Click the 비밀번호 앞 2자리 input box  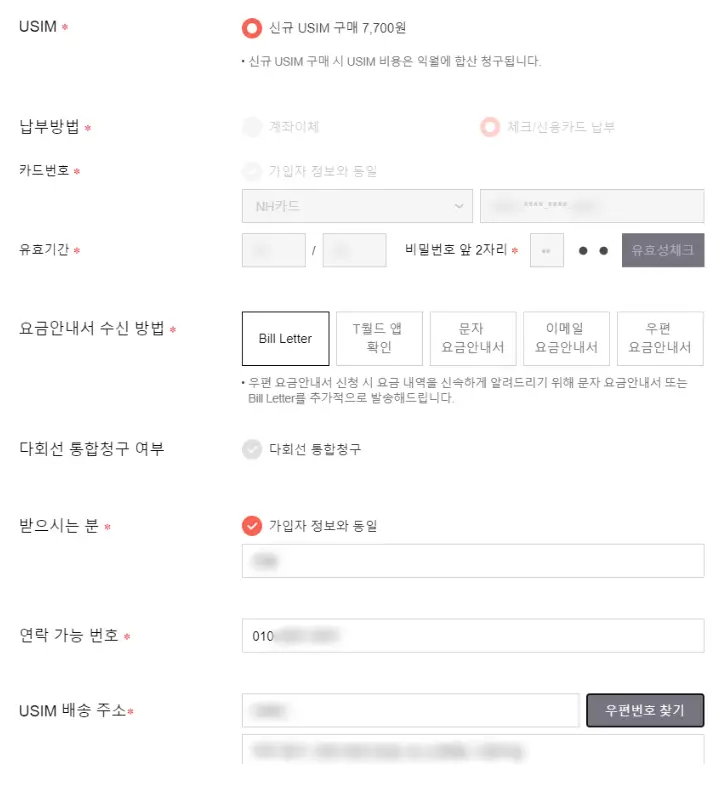click(546, 250)
